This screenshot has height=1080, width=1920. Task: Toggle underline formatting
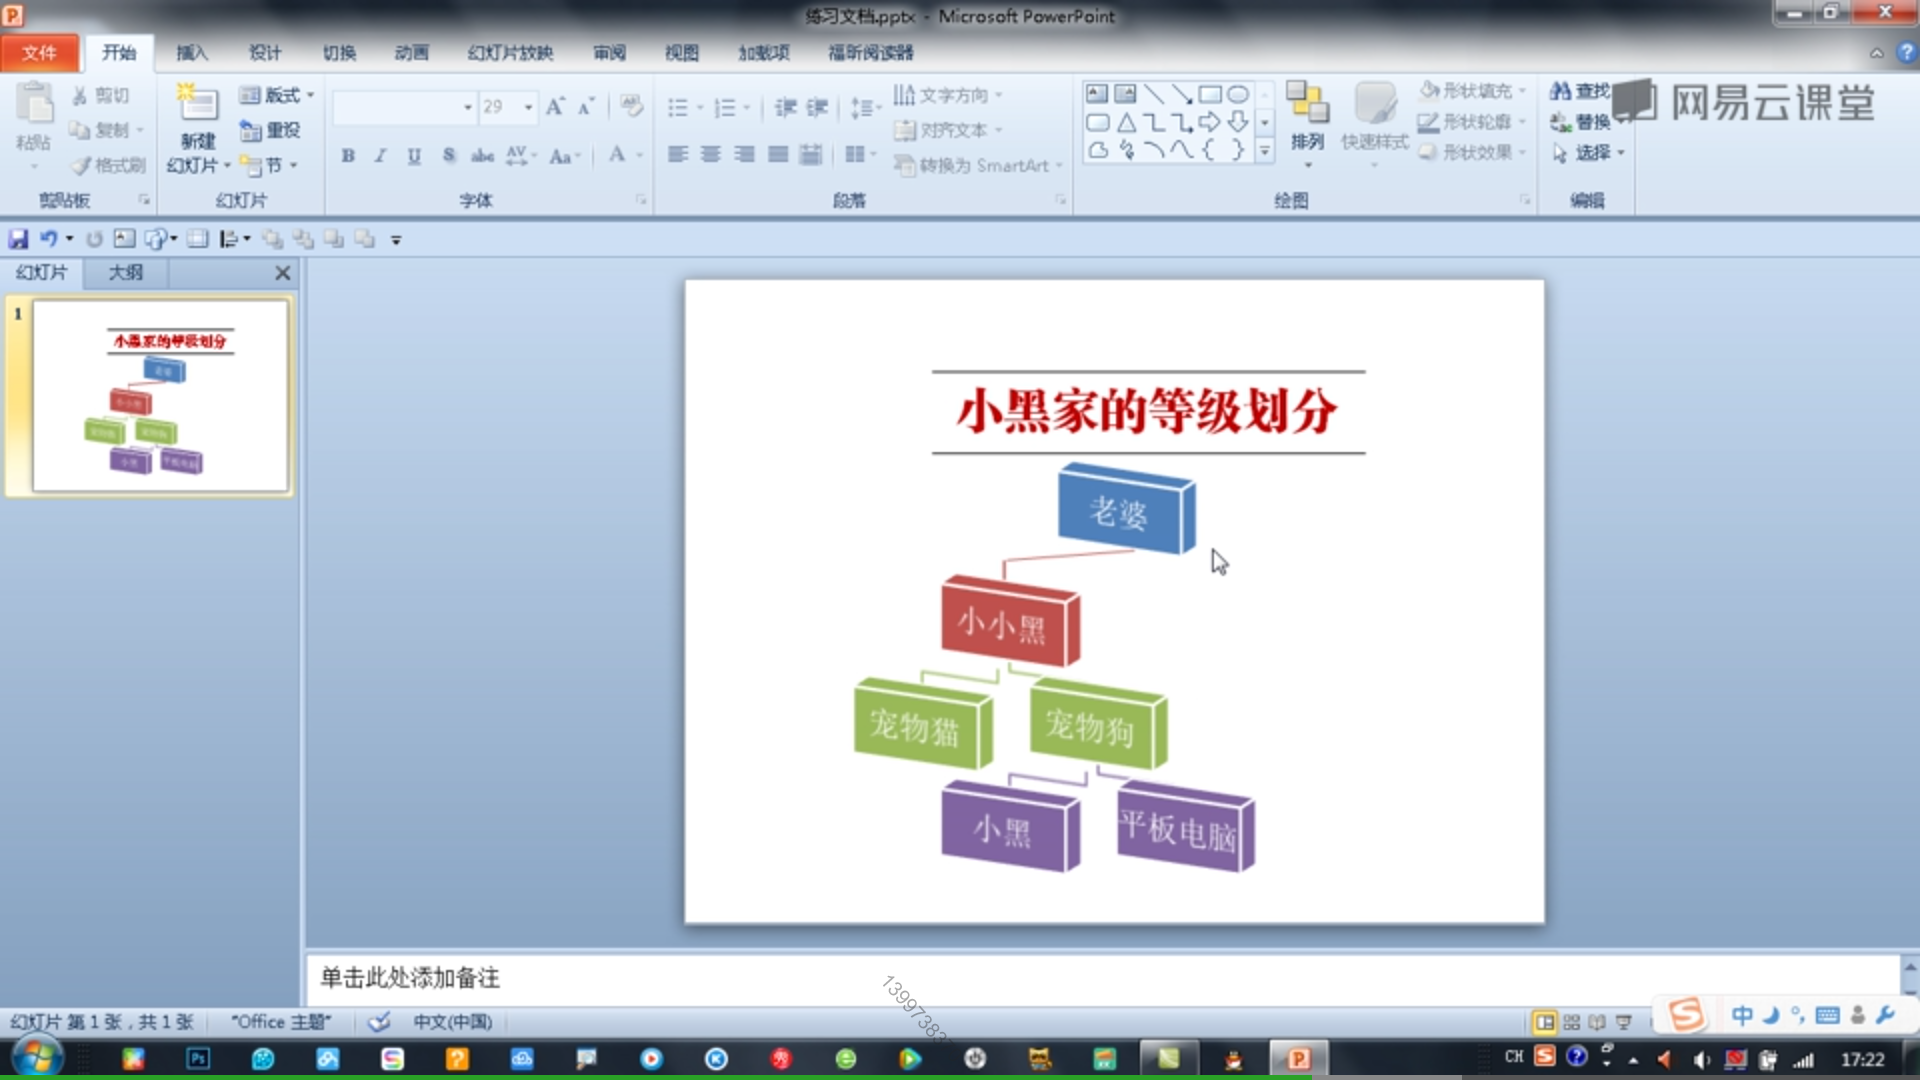[x=413, y=156]
